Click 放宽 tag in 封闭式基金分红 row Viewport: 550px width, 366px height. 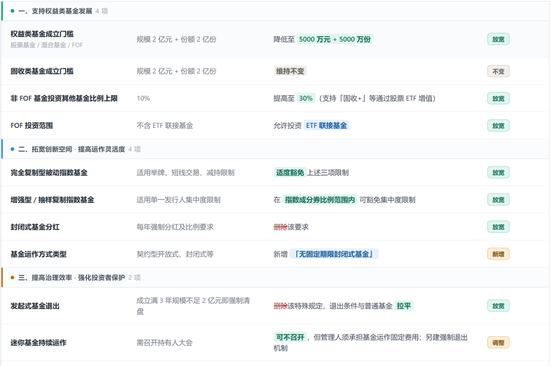(x=498, y=227)
